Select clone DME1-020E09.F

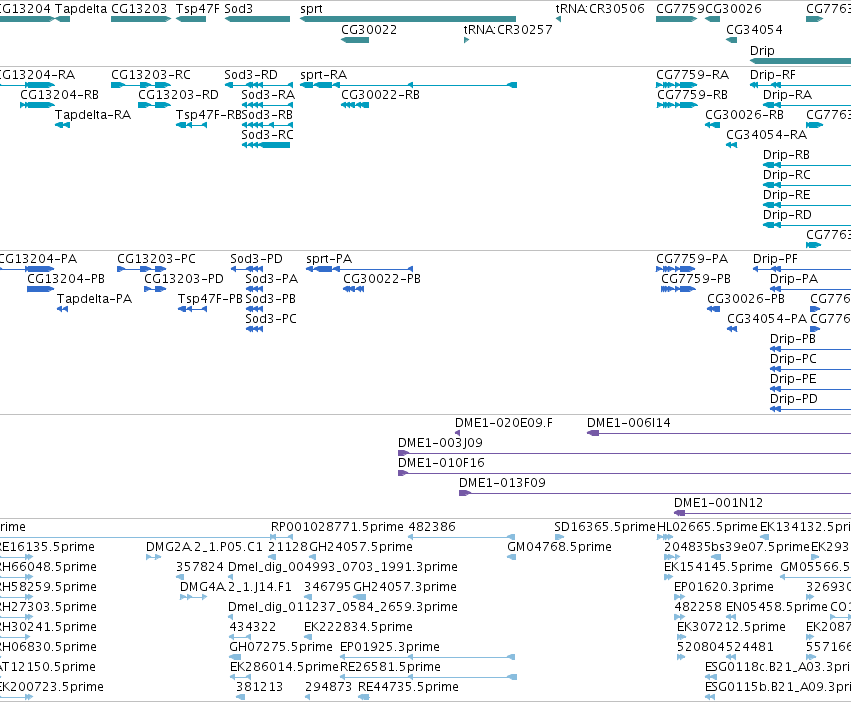[504, 423]
